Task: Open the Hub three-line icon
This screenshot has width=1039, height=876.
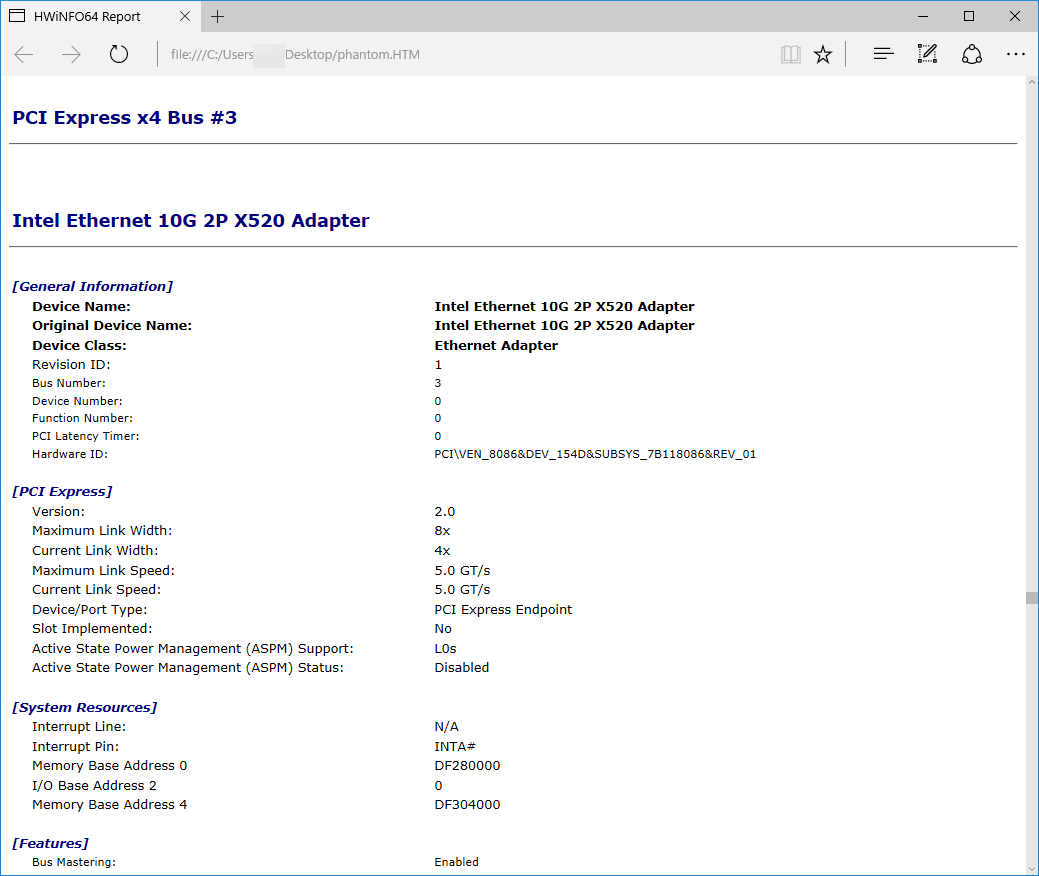Action: click(x=883, y=54)
